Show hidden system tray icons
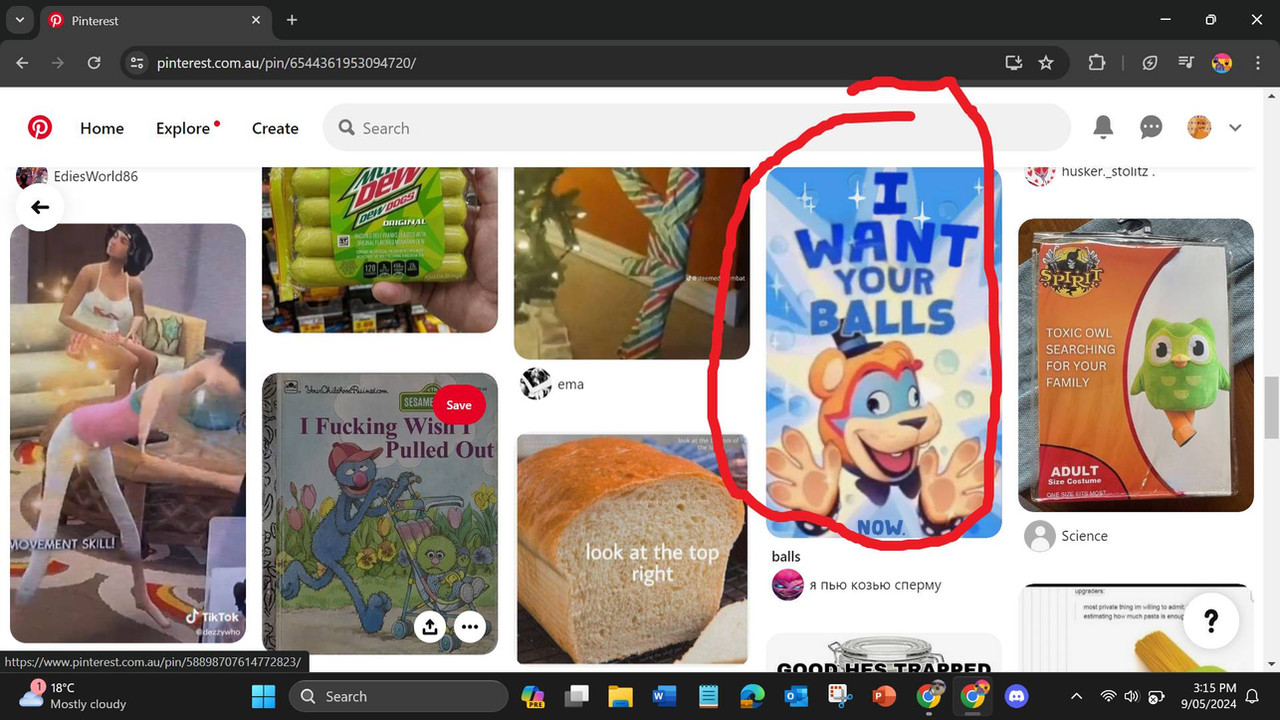Screen dimensions: 1280x720 [1076, 696]
